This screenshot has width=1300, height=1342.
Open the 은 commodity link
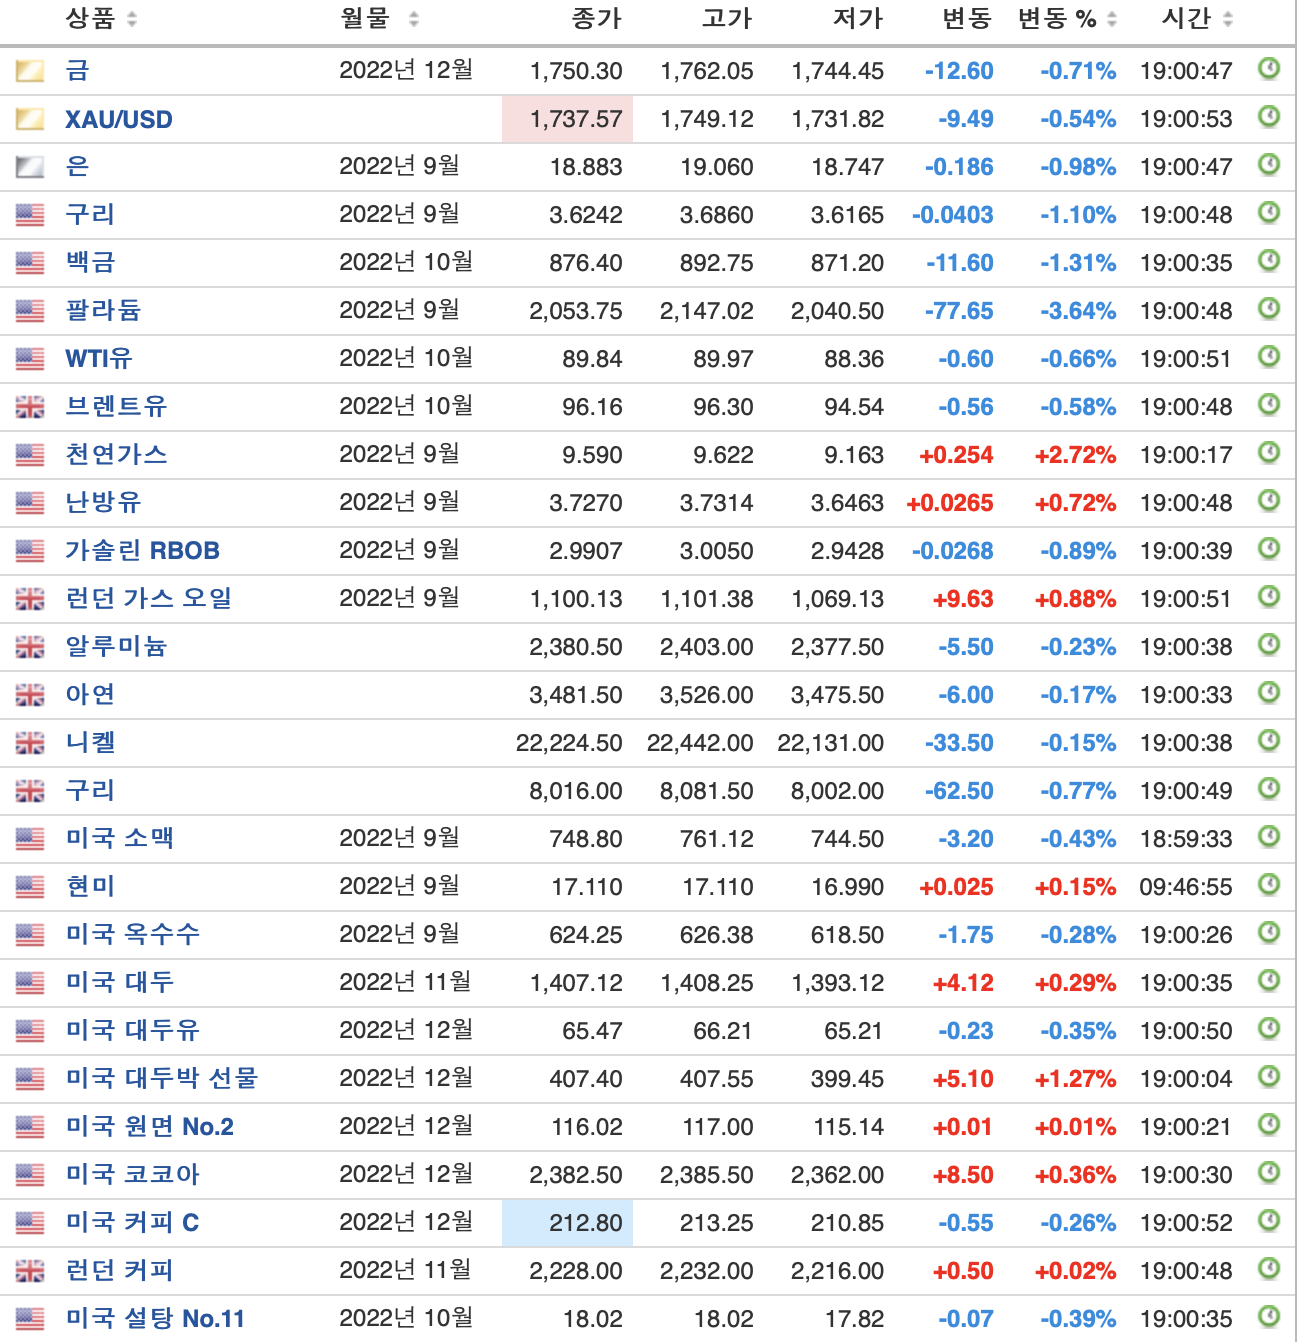(x=77, y=166)
